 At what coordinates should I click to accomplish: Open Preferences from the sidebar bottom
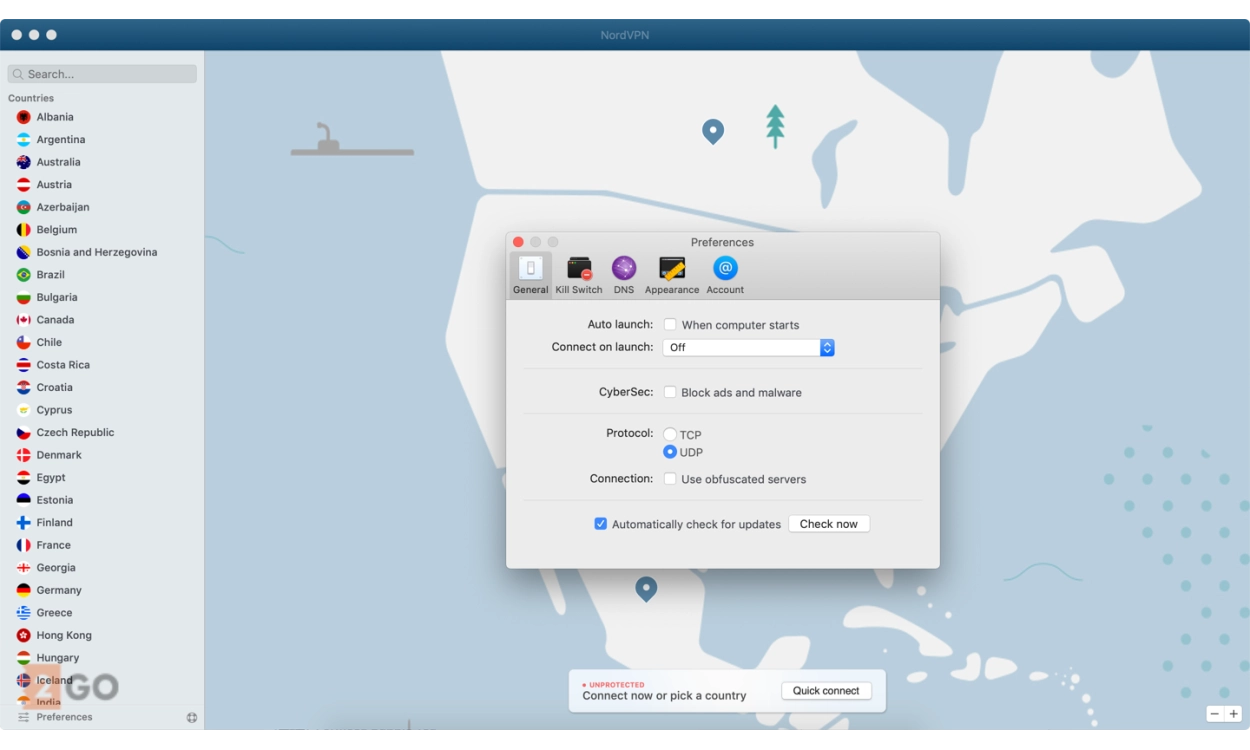coord(64,717)
